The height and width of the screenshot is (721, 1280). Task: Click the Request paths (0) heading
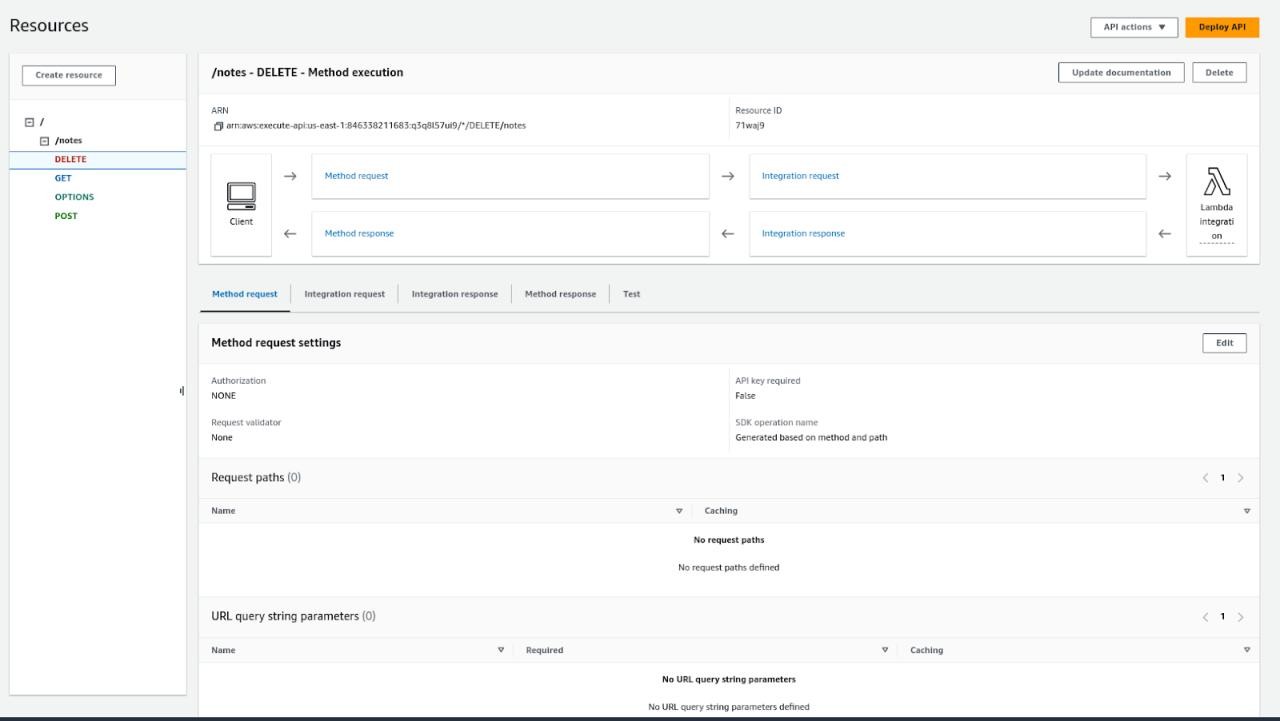[256, 478]
